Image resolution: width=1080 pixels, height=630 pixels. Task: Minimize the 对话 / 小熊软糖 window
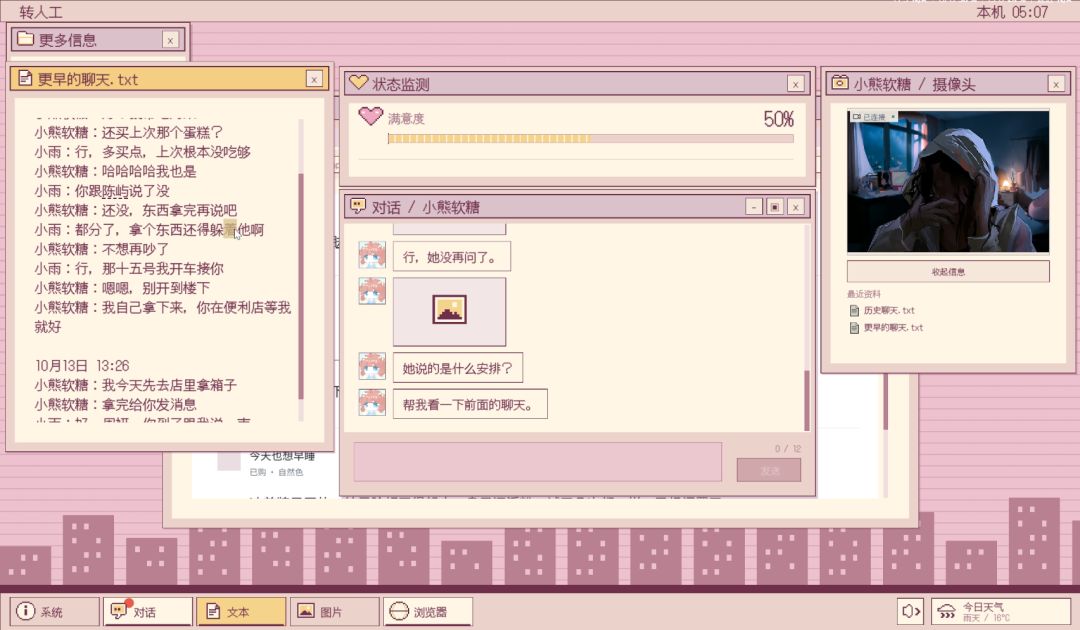[x=754, y=207]
